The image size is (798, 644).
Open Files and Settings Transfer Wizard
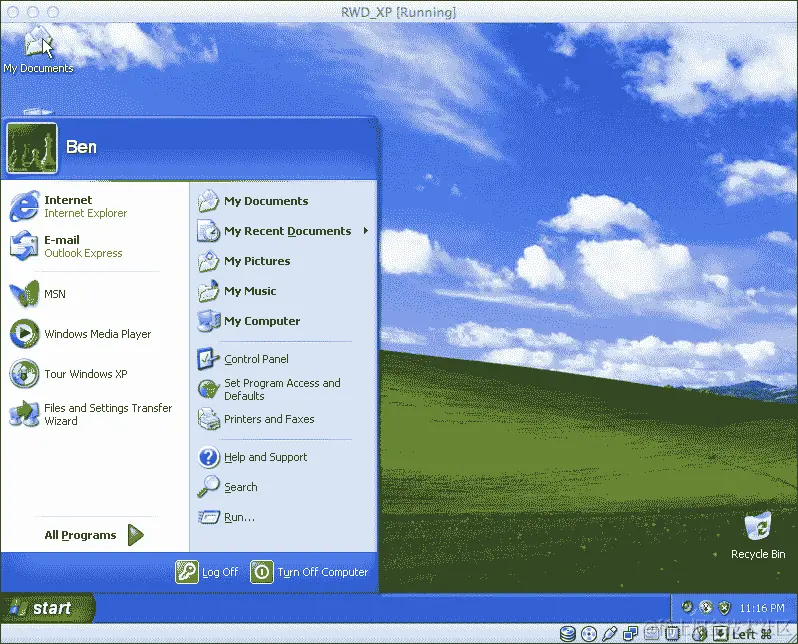click(91, 414)
